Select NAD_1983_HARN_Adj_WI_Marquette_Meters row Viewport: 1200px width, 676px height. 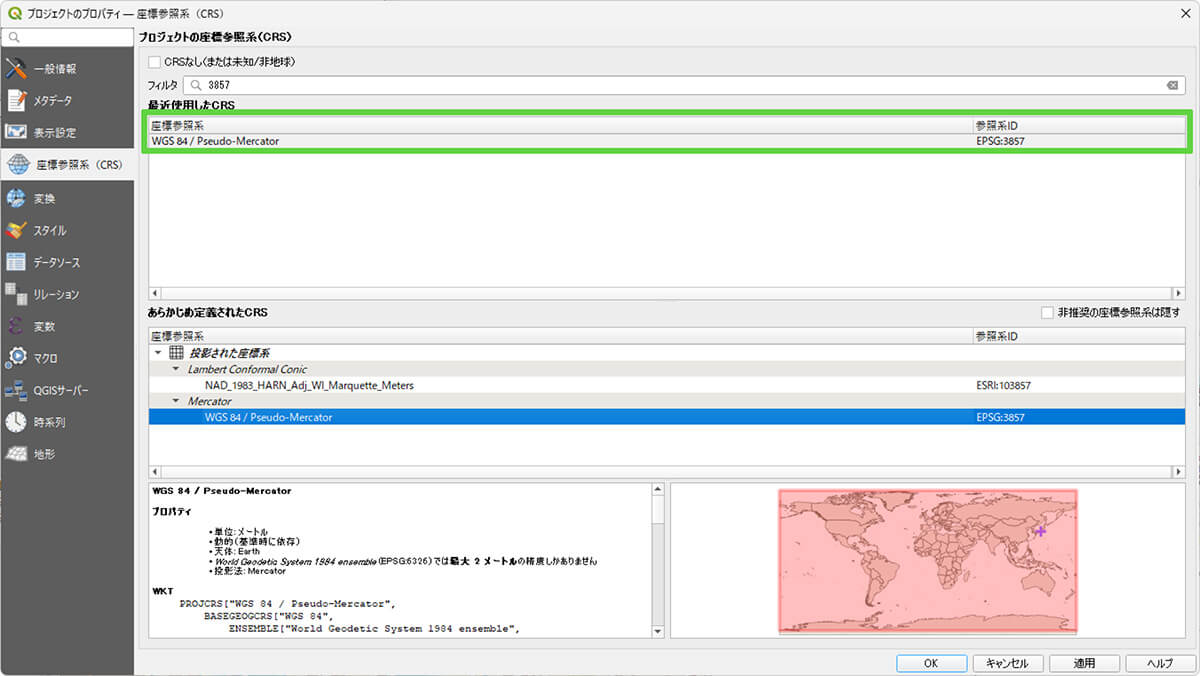tap(666, 385)
